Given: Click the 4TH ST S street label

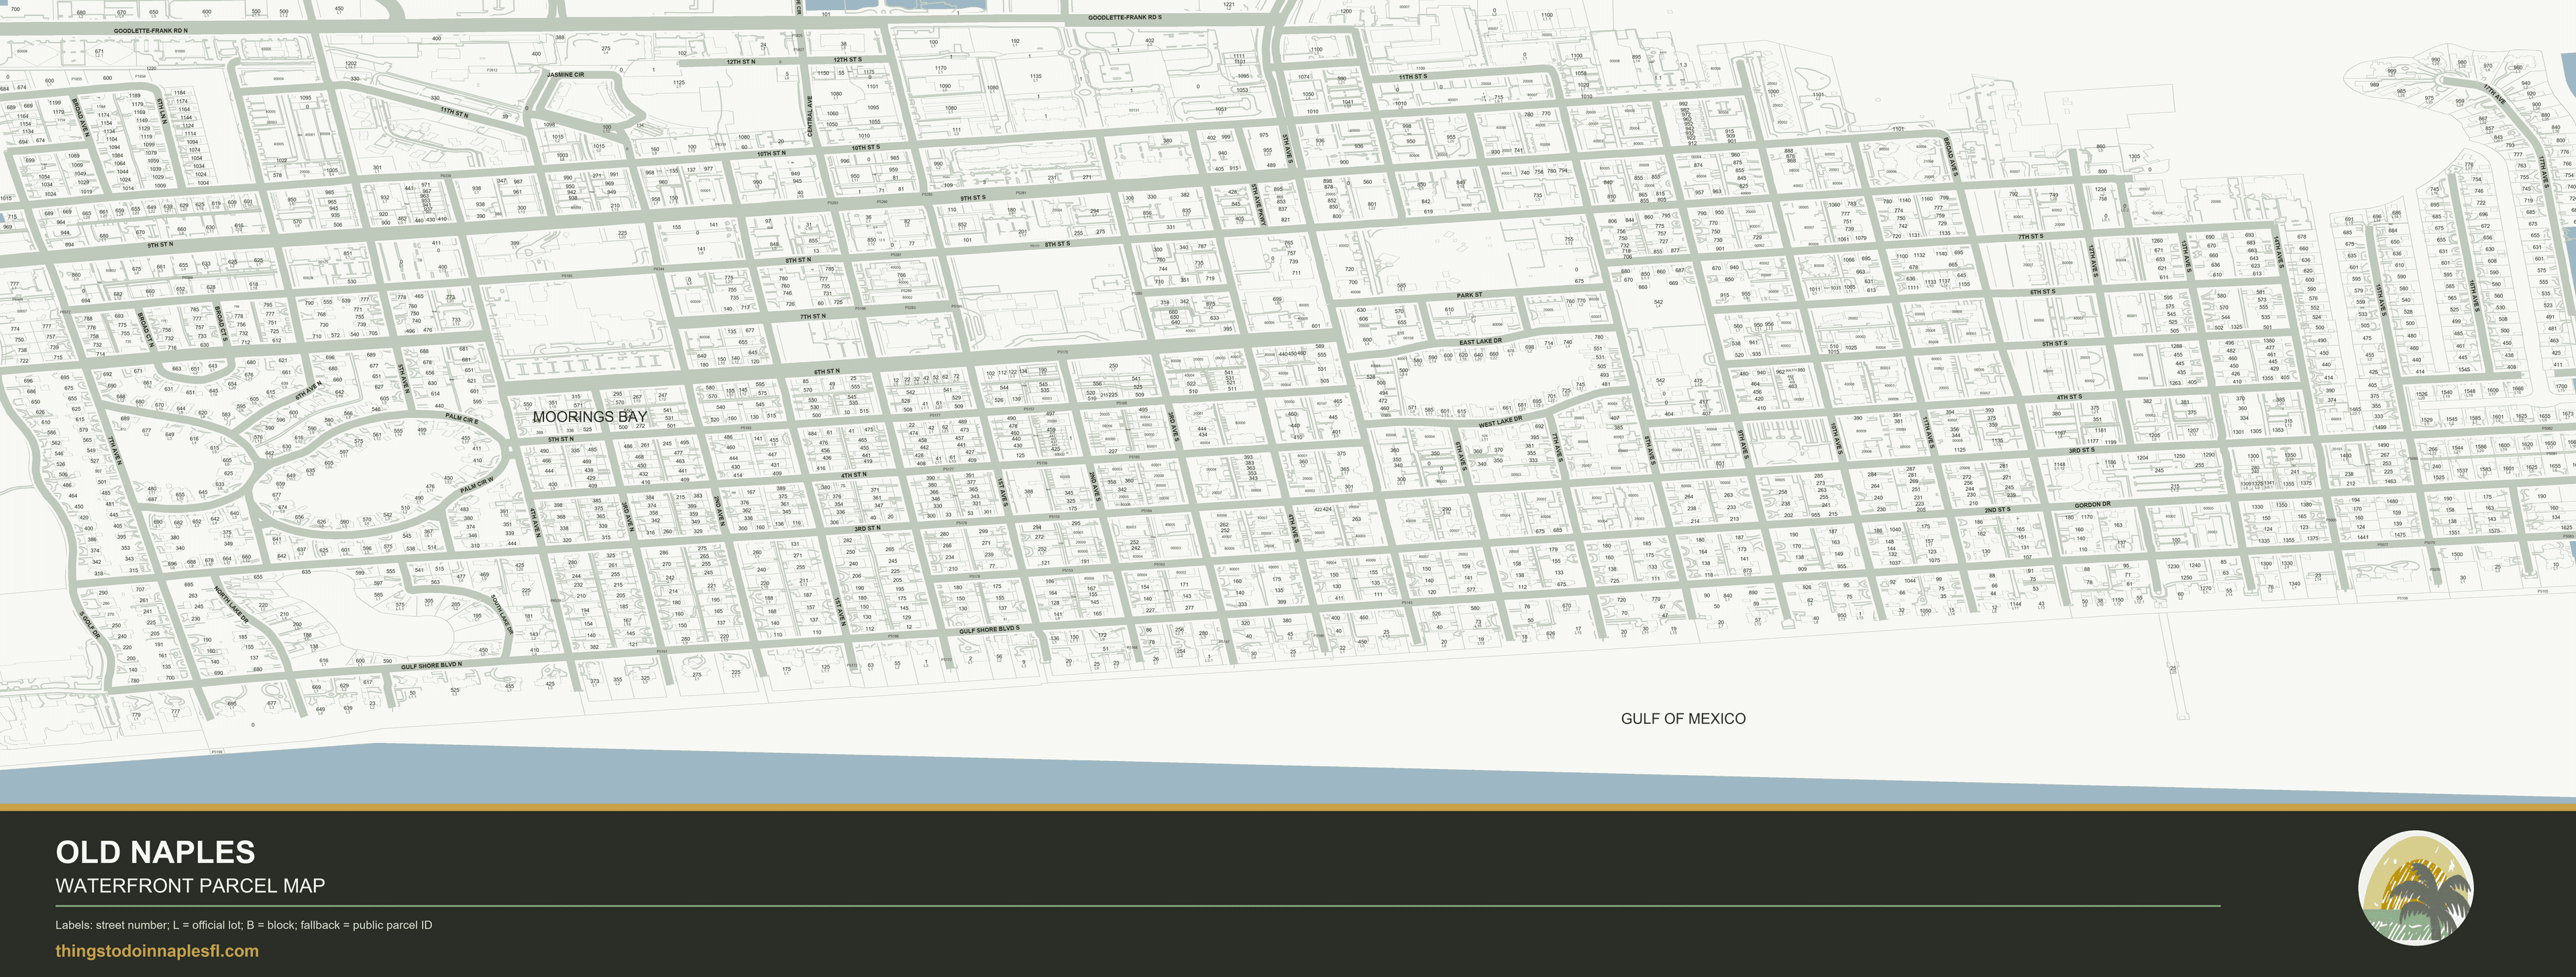Looking at the screenshot, I should pos(2069,397).
